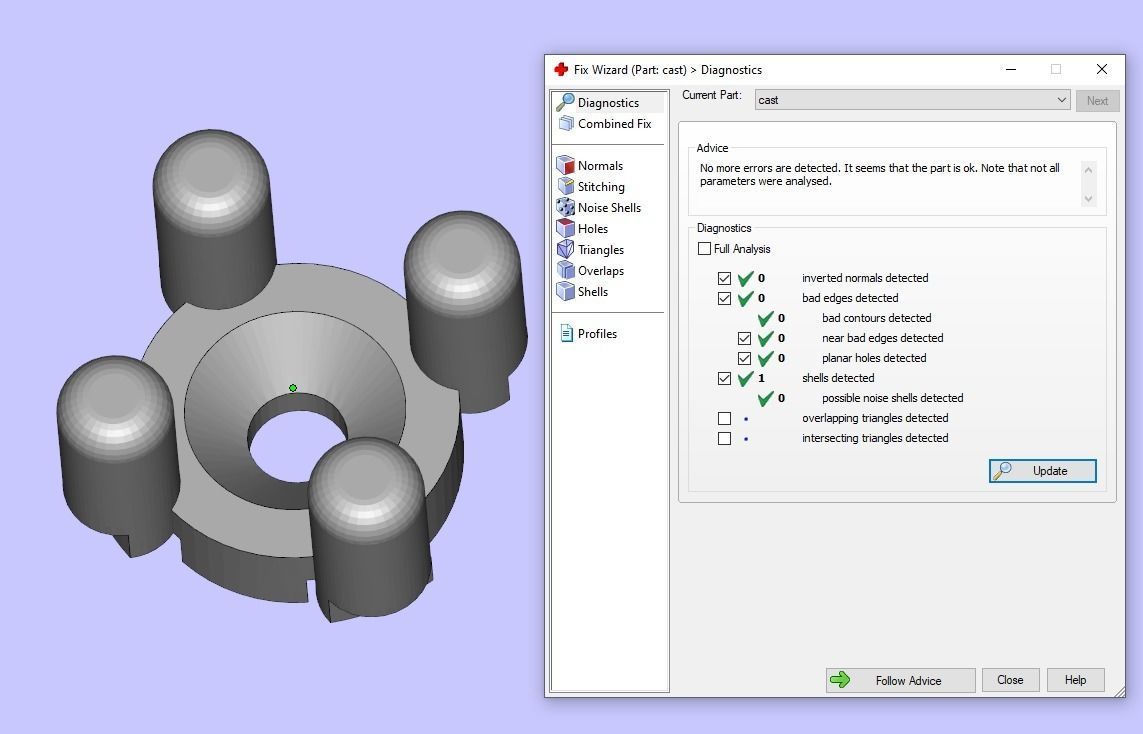This screenshot has height=734, width=1143.
Task: Click the Noise Shells text label
Action: pos(609,208)
